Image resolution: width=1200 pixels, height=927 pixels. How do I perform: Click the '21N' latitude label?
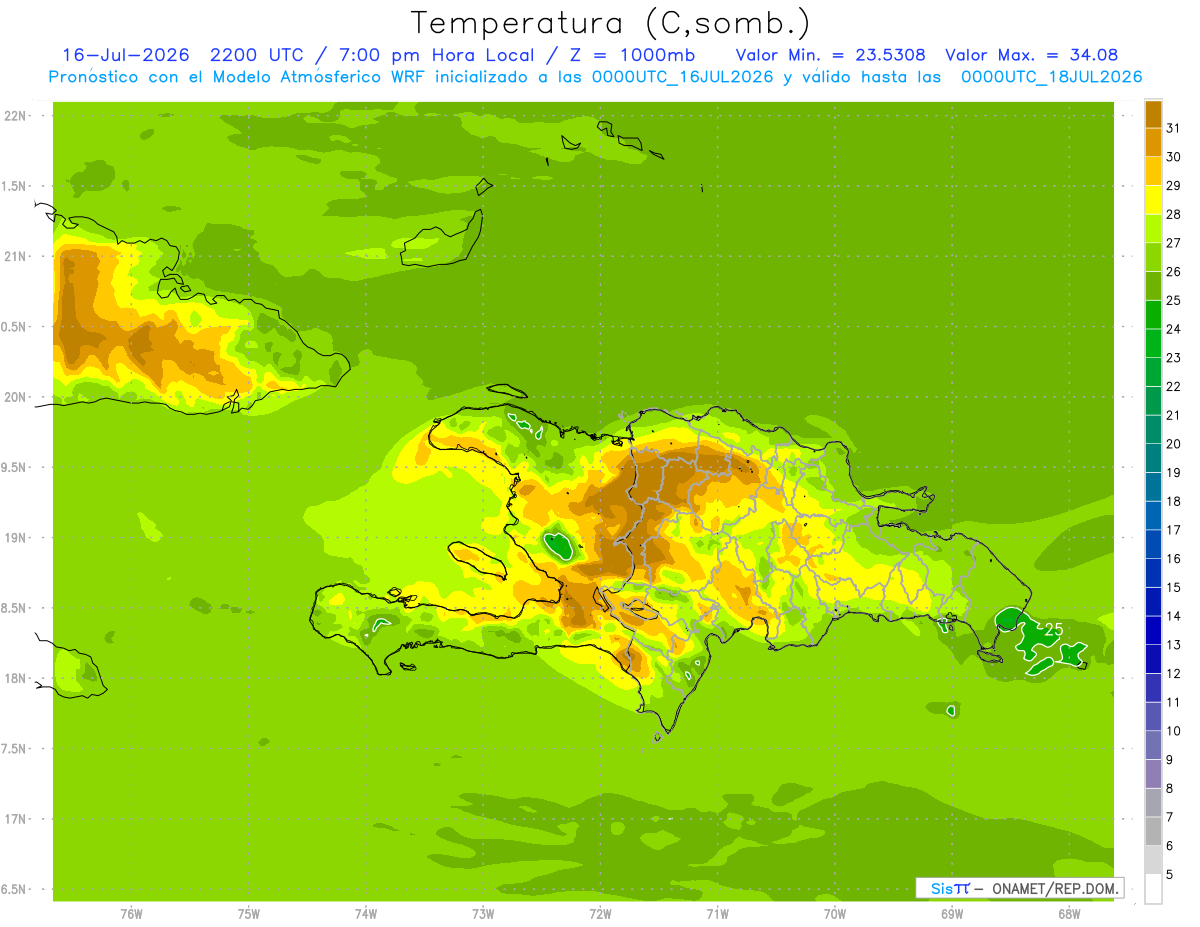tap(16, 256)
